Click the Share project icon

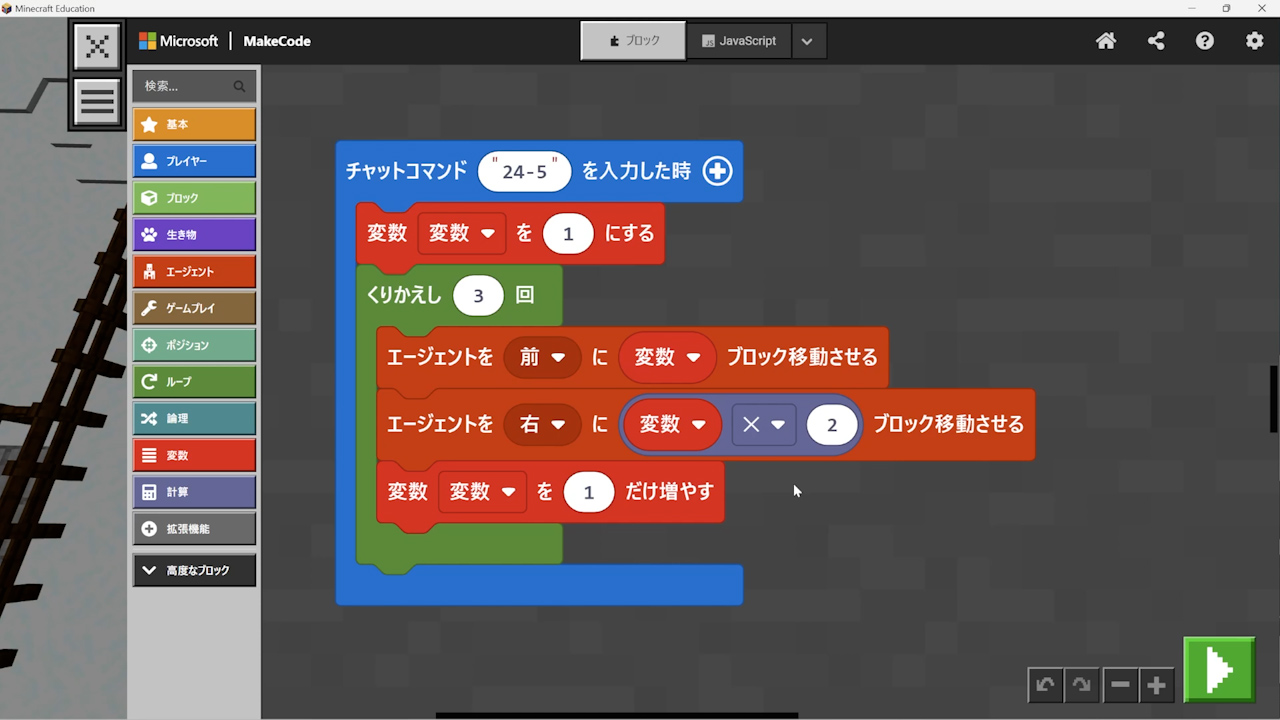click(1156, 41)
